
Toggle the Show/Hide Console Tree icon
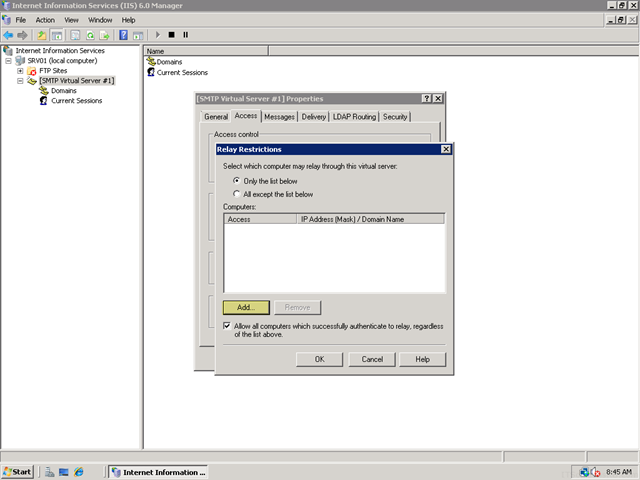[x=57, y=36]
